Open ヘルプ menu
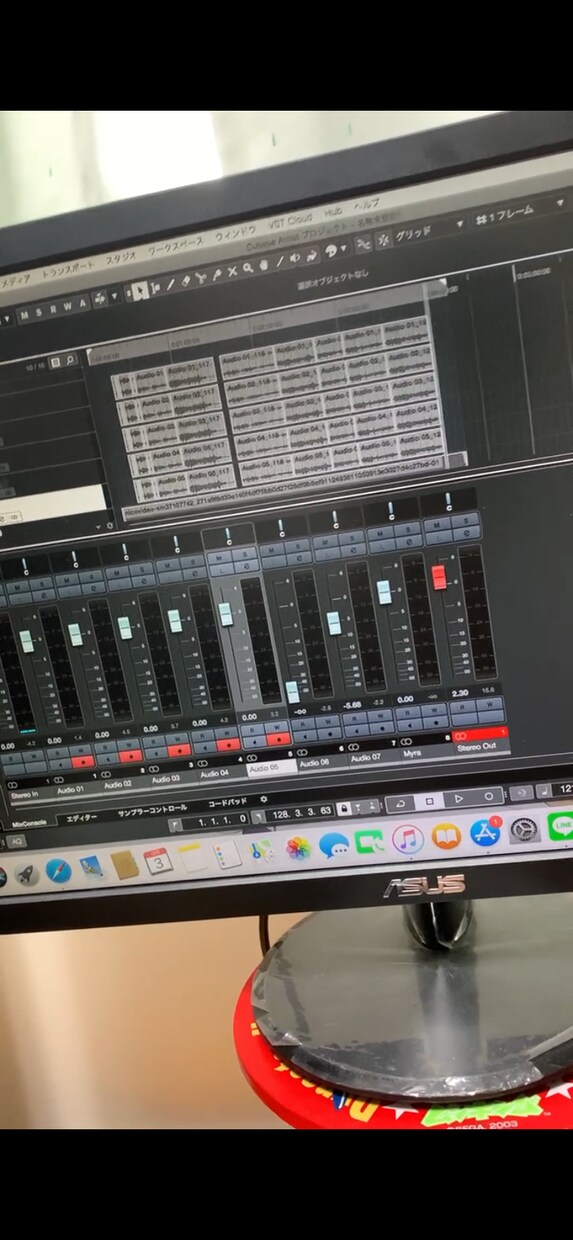 click(x=368, y=203)
